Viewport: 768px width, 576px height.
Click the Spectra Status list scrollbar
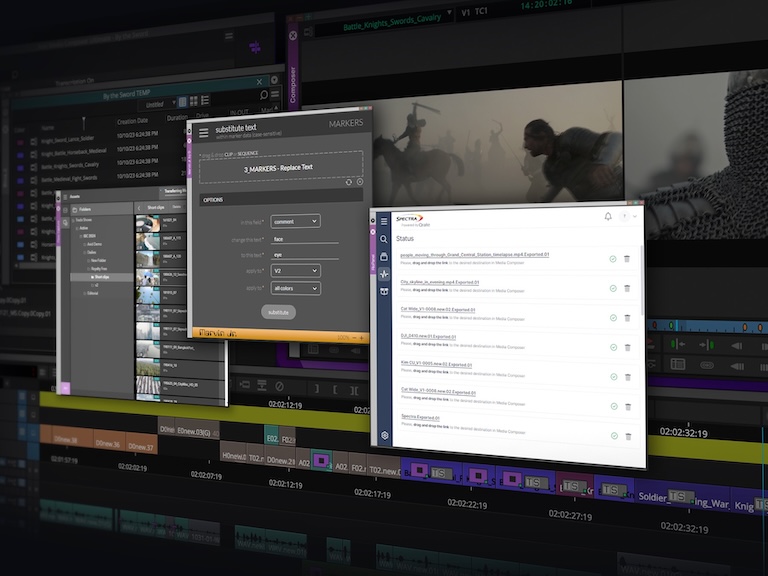[x=642, y=281]
